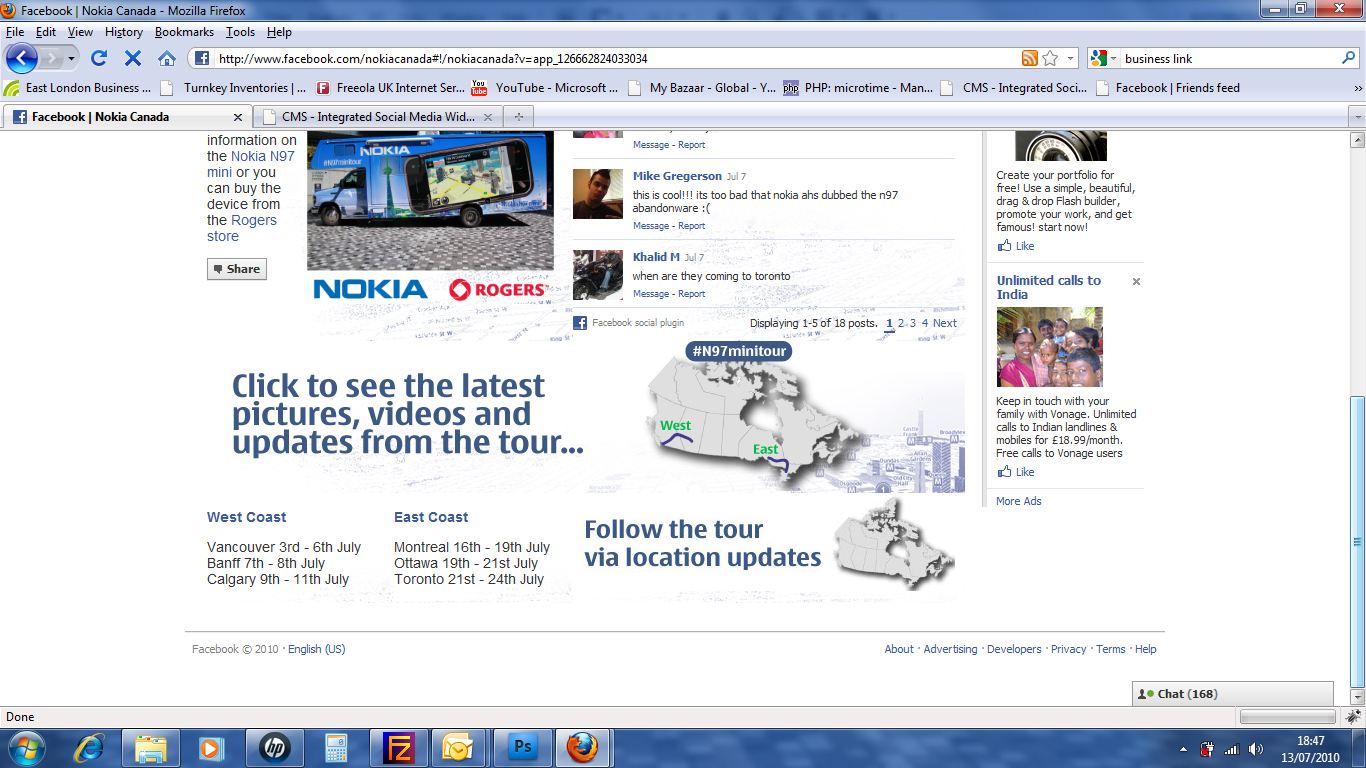This screenshot has height=768, width=1366.
Task: Click the RSS feed icon in address bar
Action: (1029, 58)
